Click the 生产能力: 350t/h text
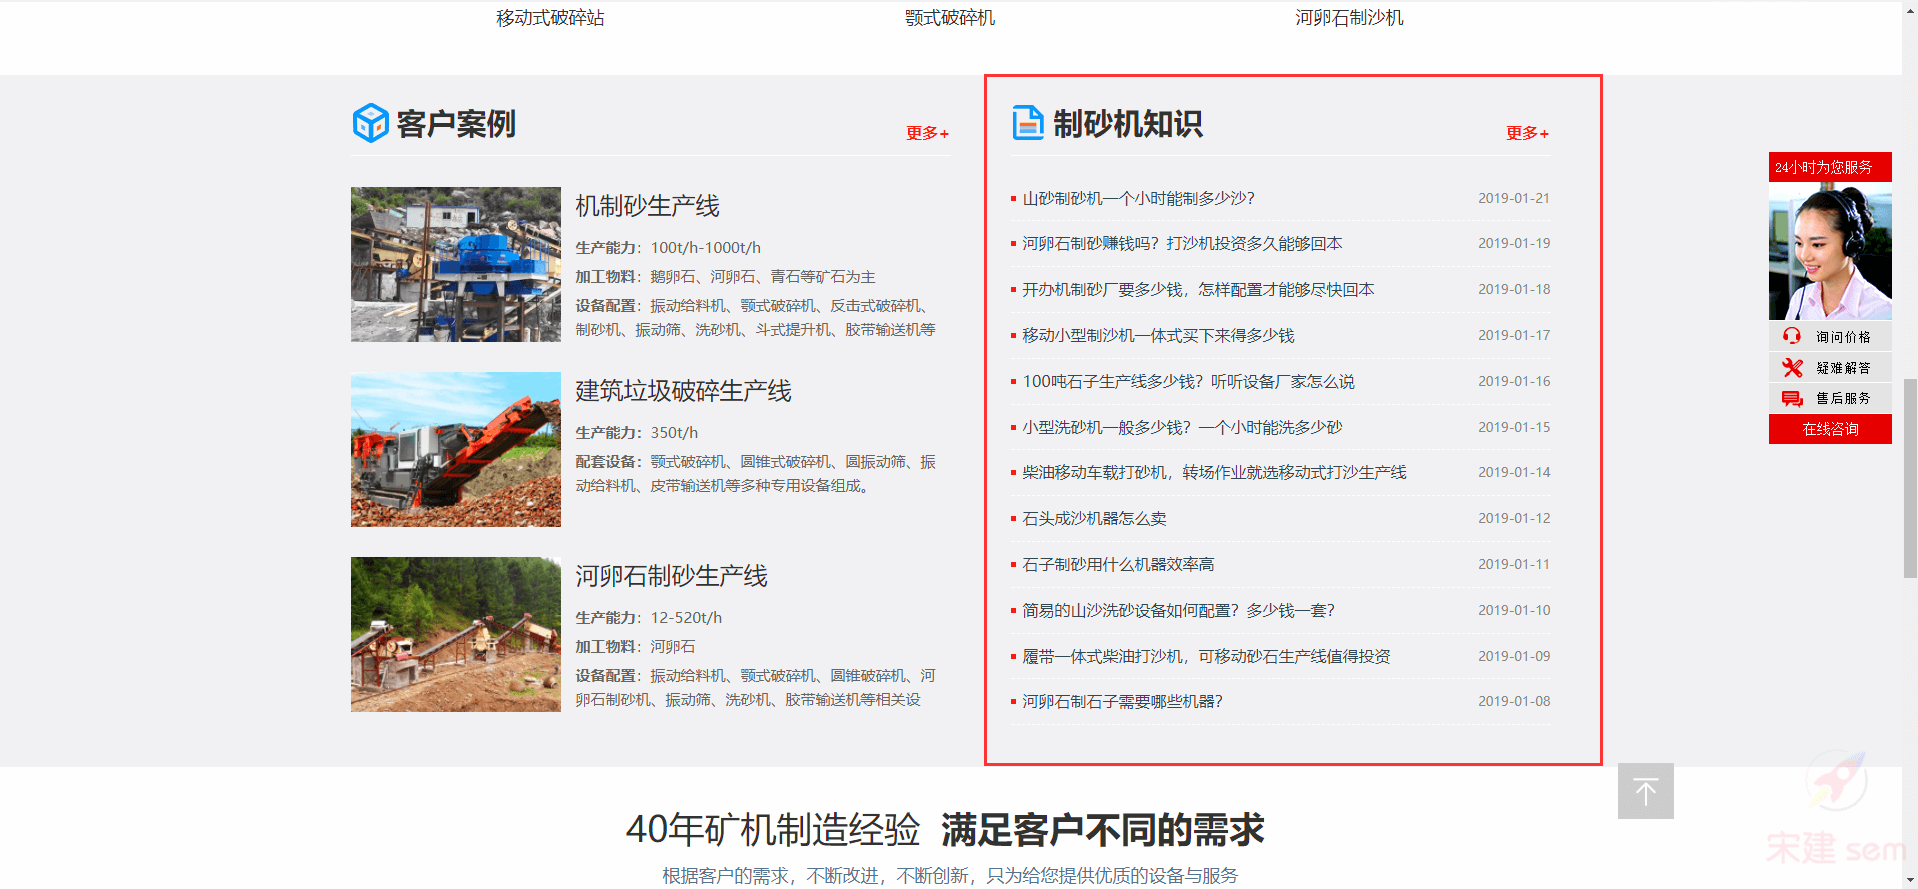Viewport: 1918px width, 890px height. pos(636,432)
